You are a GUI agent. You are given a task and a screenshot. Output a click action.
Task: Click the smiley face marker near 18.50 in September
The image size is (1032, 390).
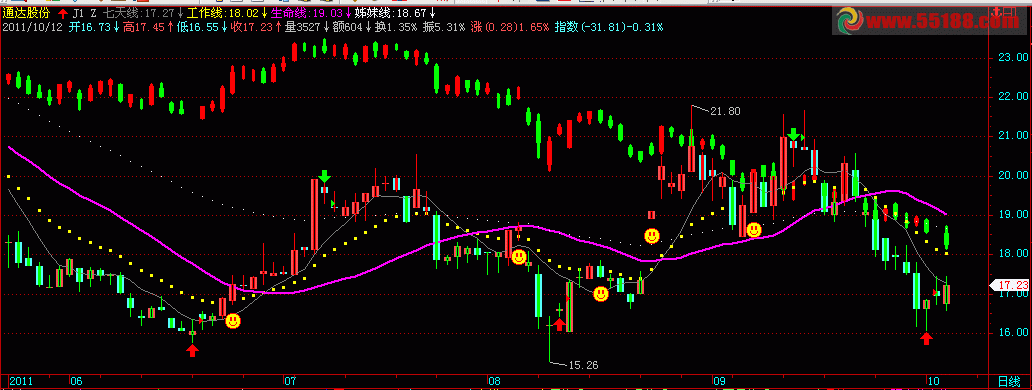tap(754, 230)
